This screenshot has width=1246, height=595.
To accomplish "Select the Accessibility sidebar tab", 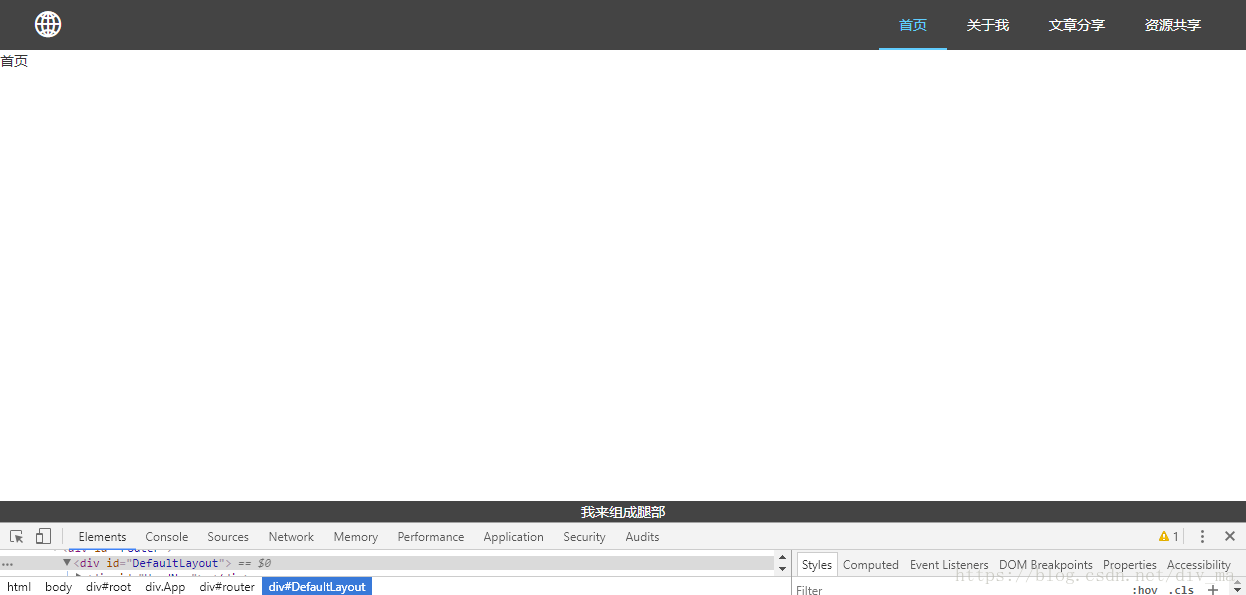I will coord(1199,565).
